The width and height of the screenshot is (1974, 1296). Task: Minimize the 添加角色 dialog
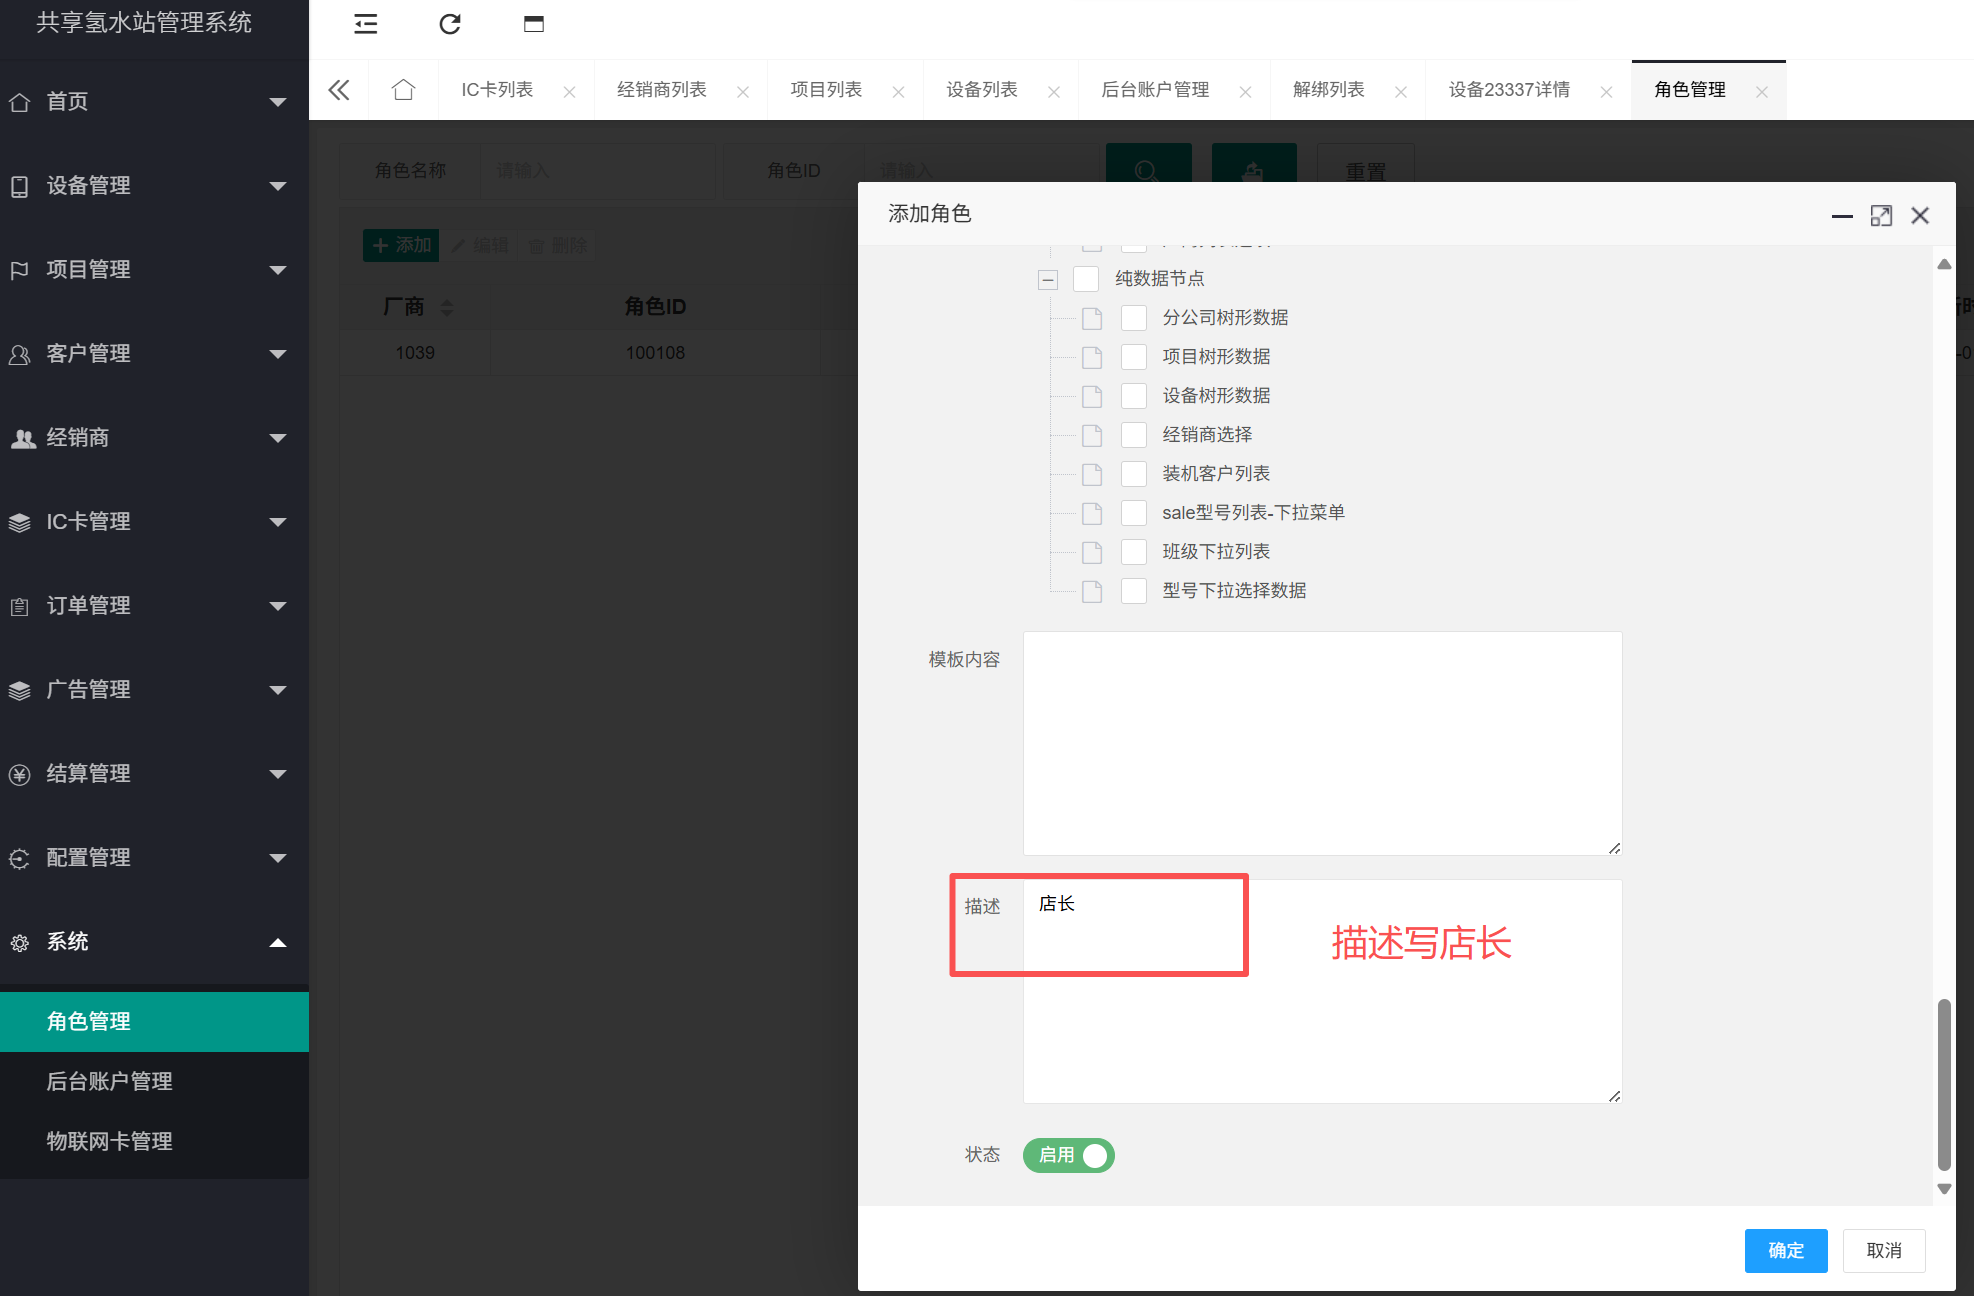tap(1842, 216)
